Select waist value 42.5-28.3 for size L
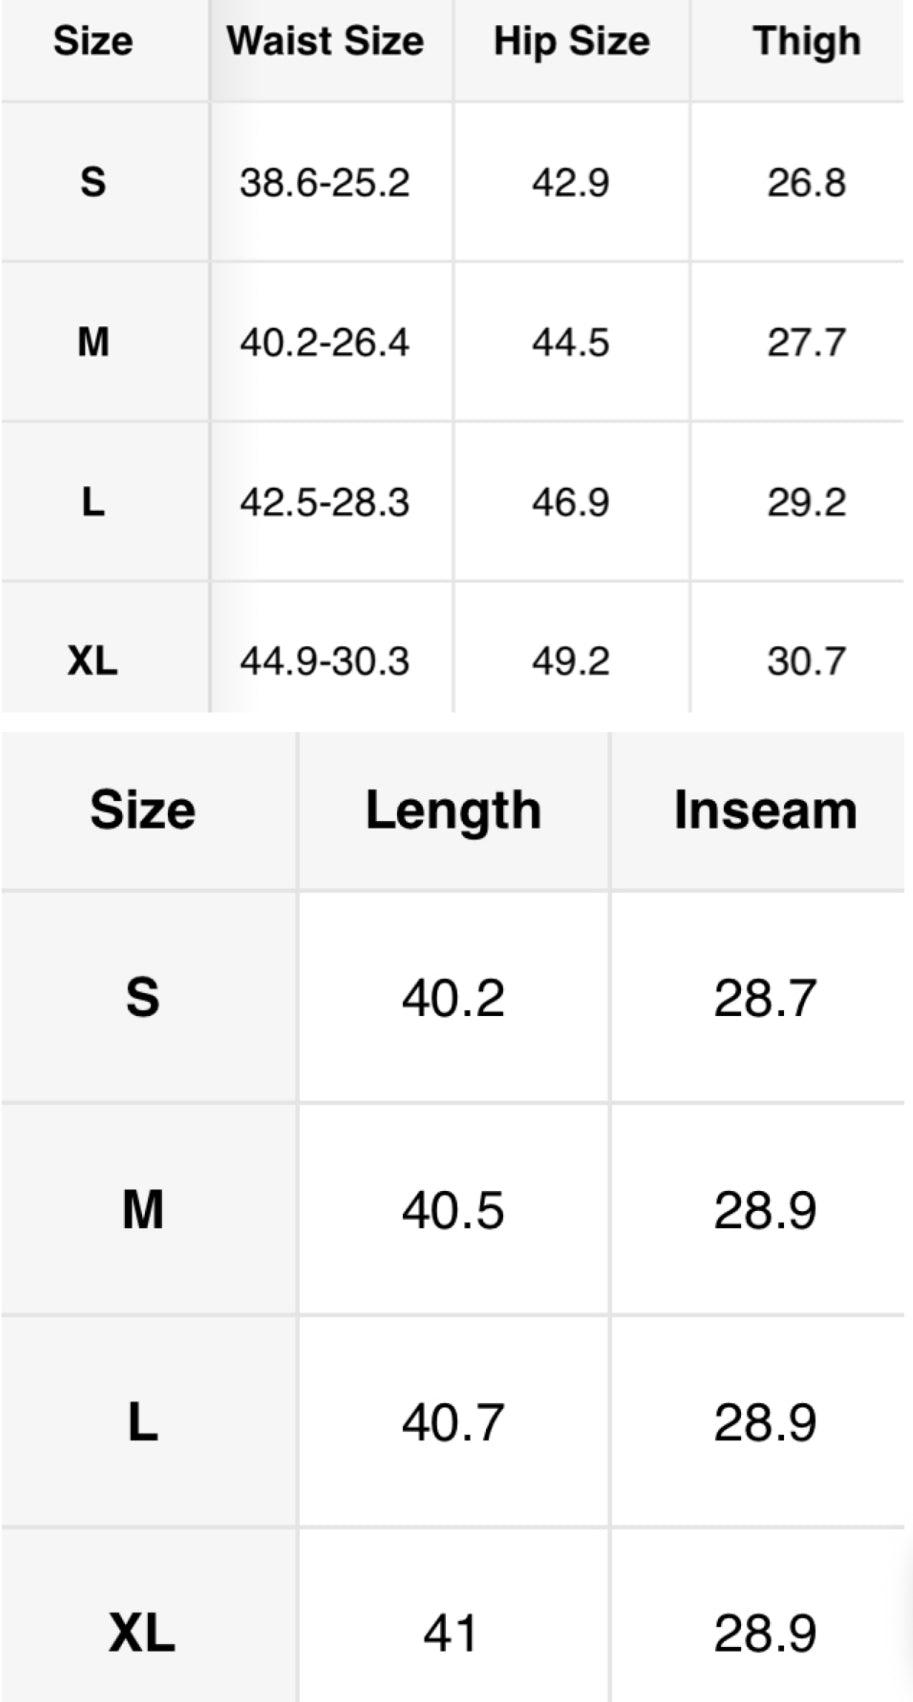913x1702 pixels. tap(325, 502)
